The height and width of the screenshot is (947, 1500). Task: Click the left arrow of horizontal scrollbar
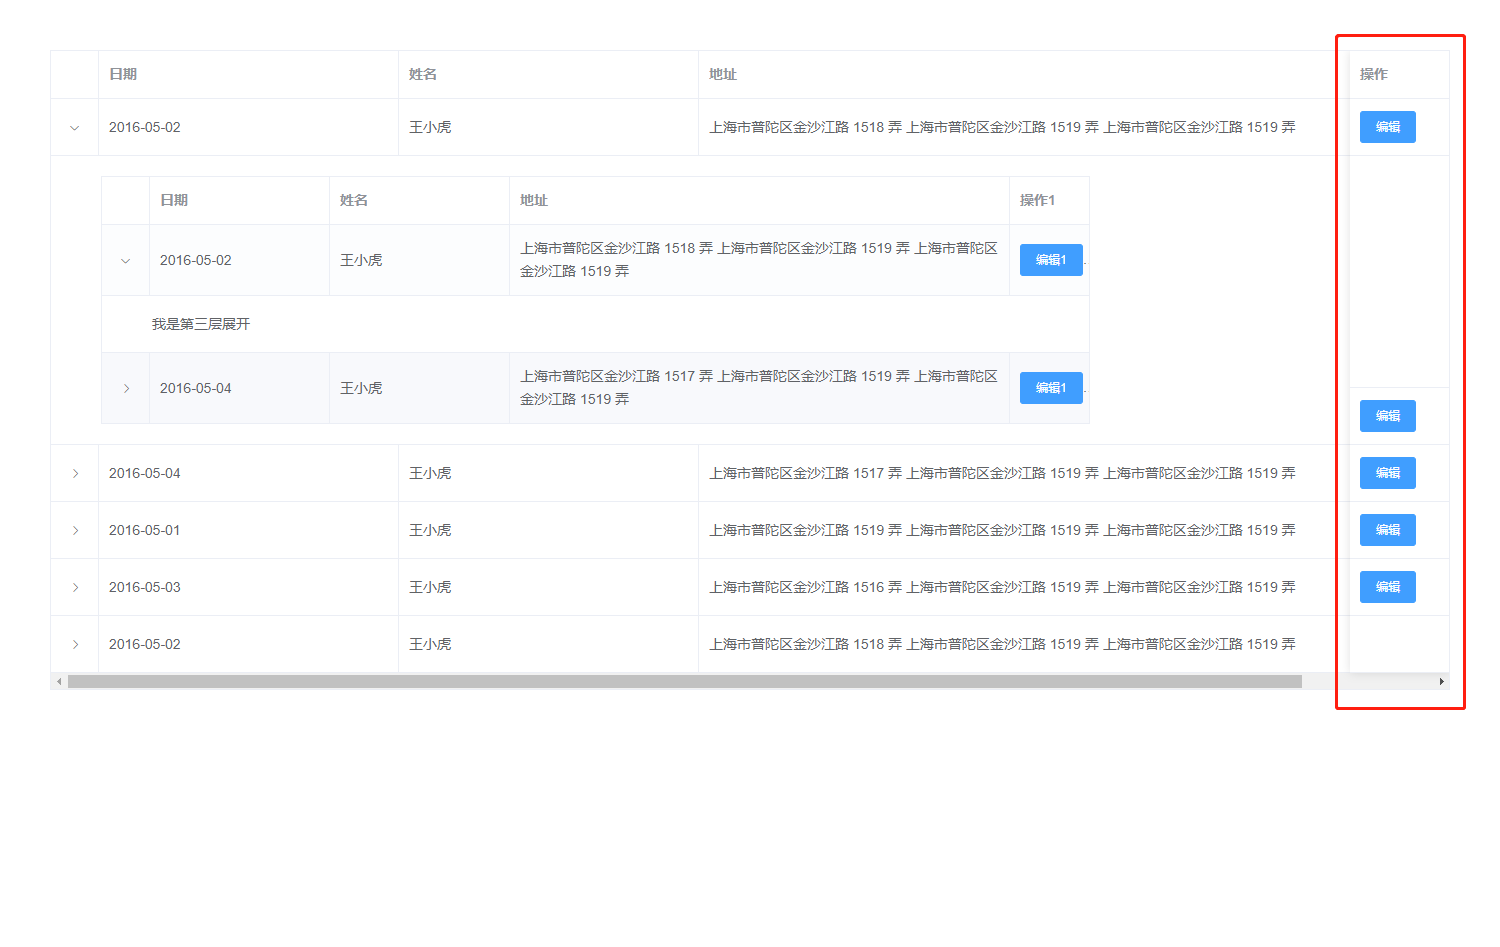click(x=60, y=680)
